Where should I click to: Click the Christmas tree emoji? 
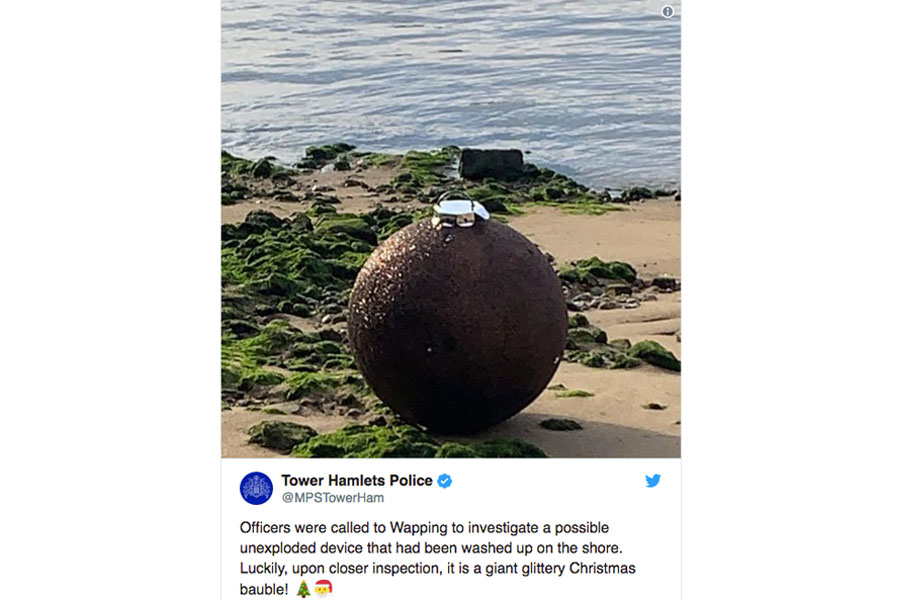pos(304,589)
